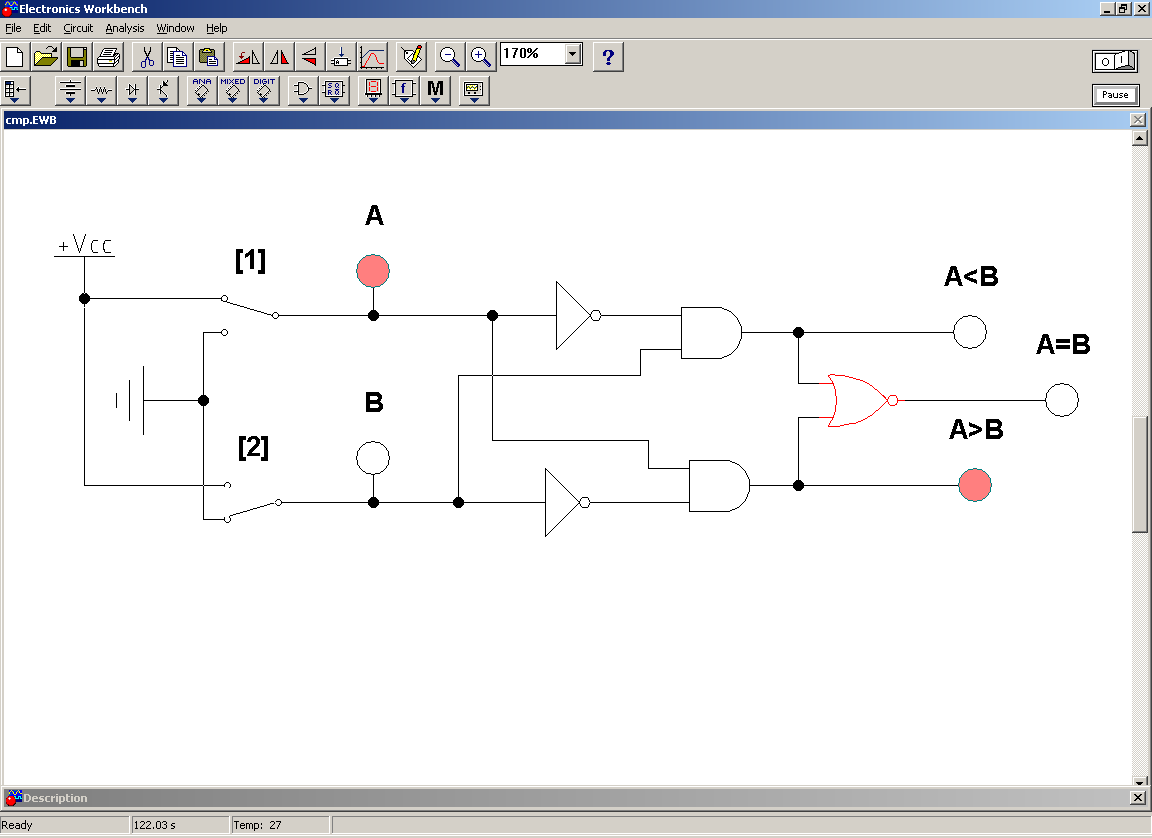Image resolution: width=1152 pixels, height=838 pixels.
Task: Open the Logic Gates parts bin
Action: (x=303, y=91)
